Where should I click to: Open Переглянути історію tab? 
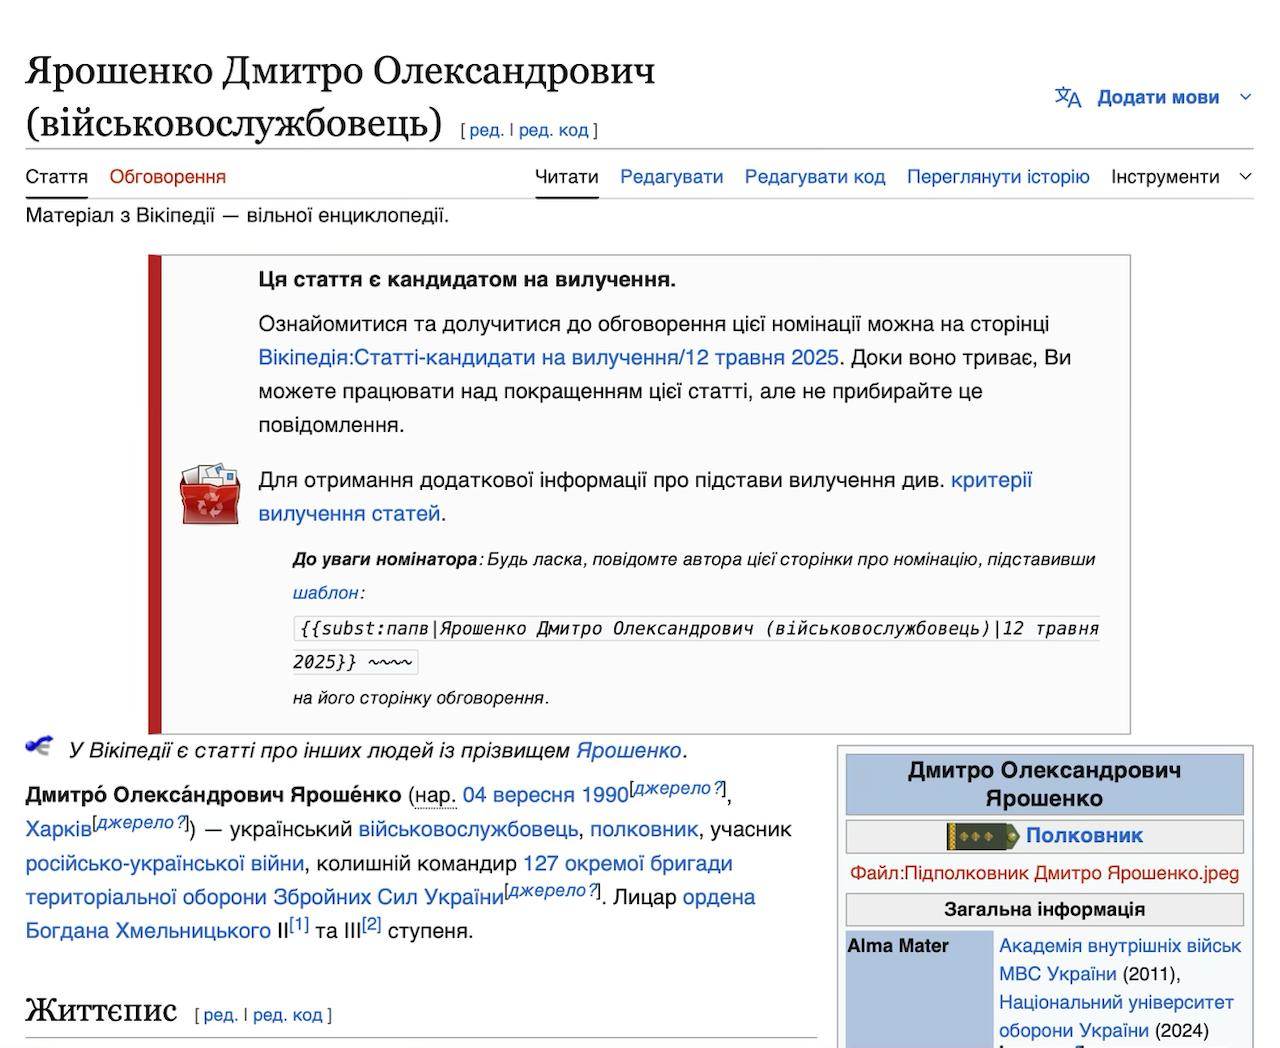click(998, 177)
